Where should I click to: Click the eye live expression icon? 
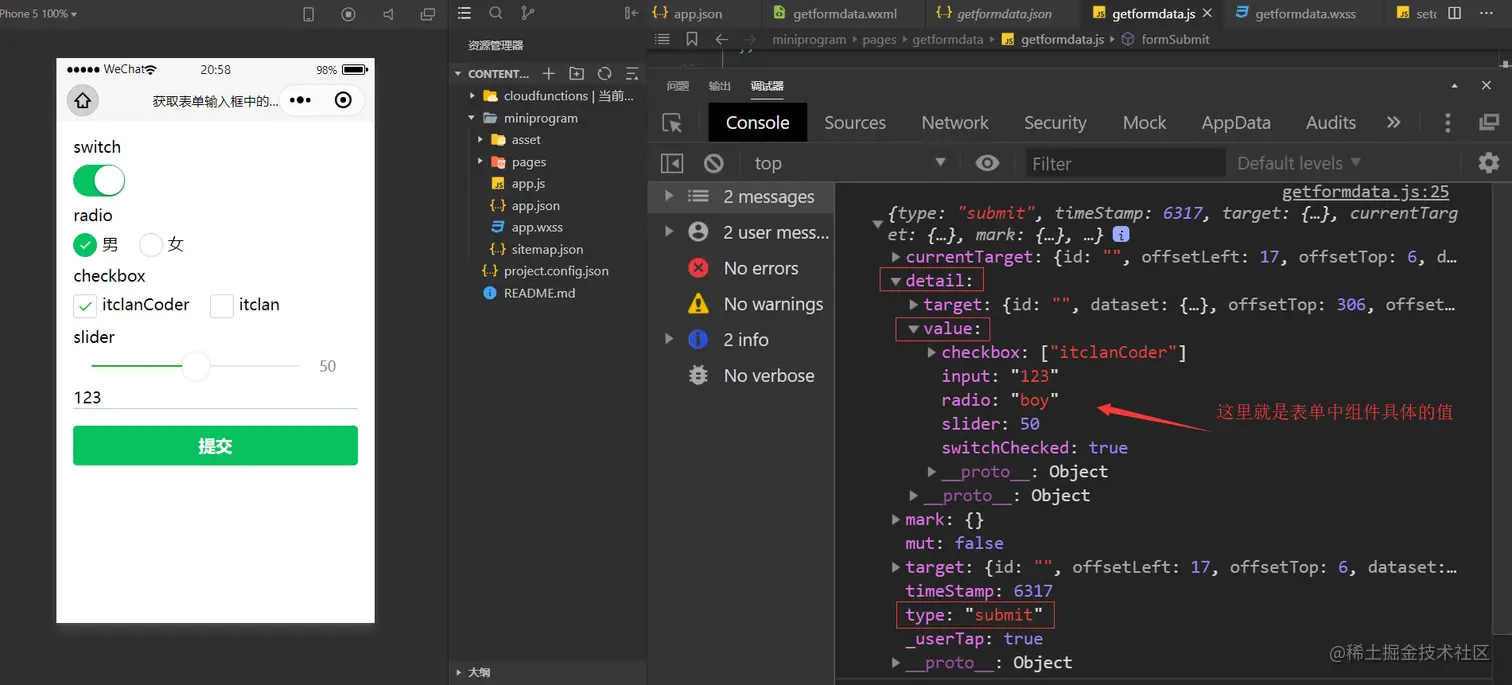coord(987,163)
